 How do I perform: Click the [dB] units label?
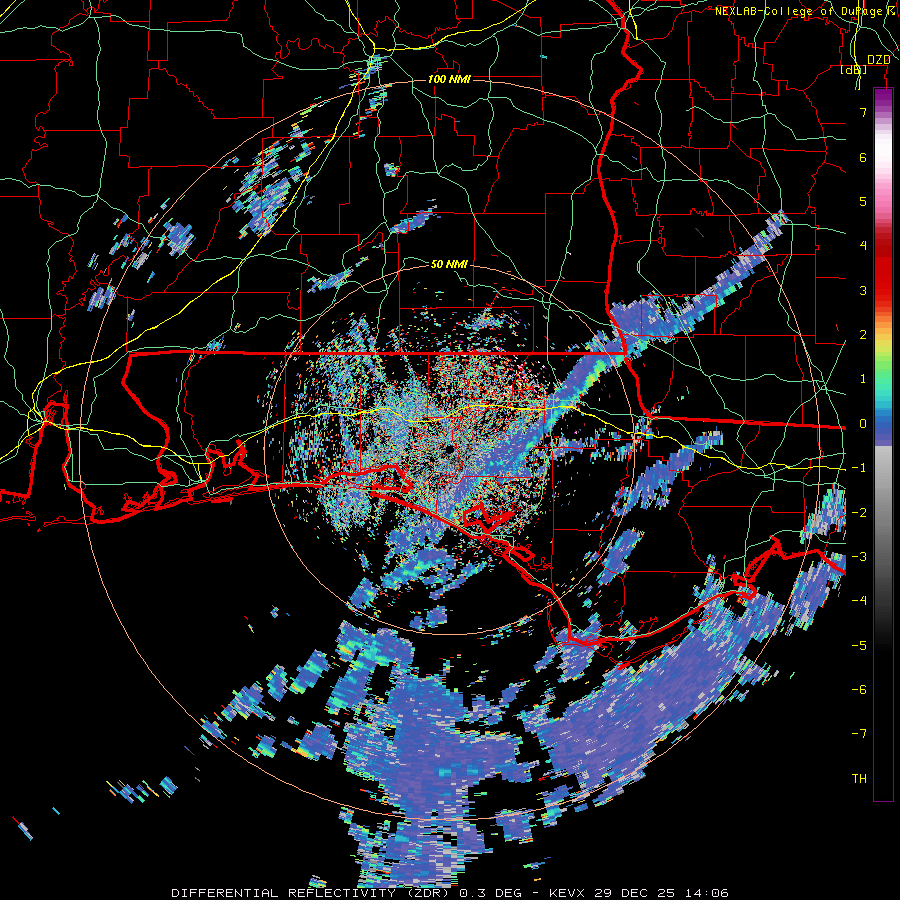click(854, 70)
